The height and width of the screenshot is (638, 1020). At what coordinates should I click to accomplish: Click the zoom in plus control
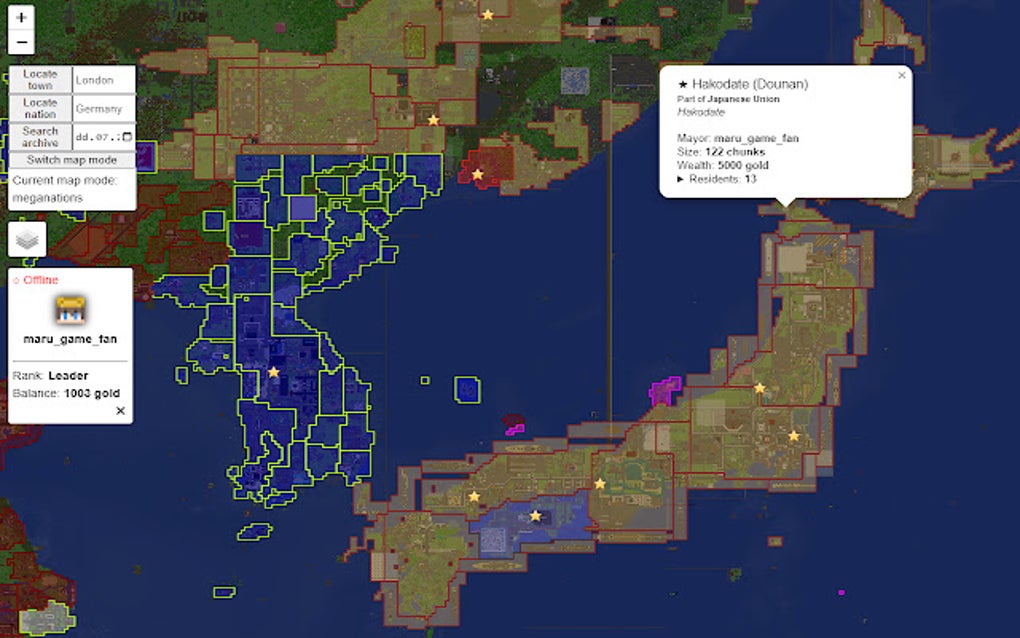tap(21, 19)
